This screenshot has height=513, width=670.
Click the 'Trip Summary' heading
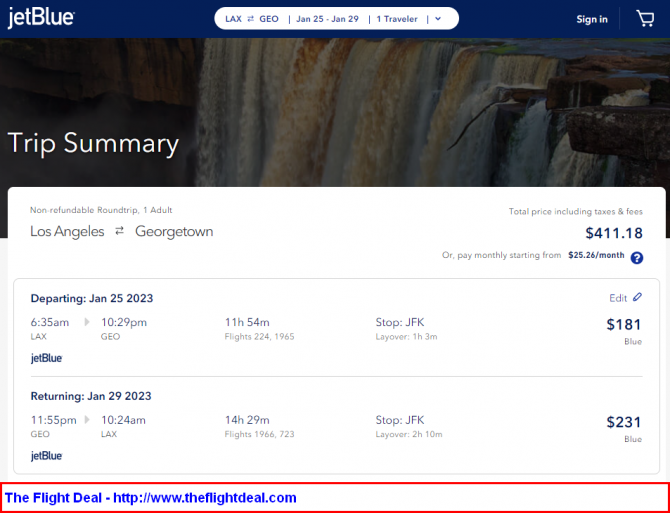93,143
